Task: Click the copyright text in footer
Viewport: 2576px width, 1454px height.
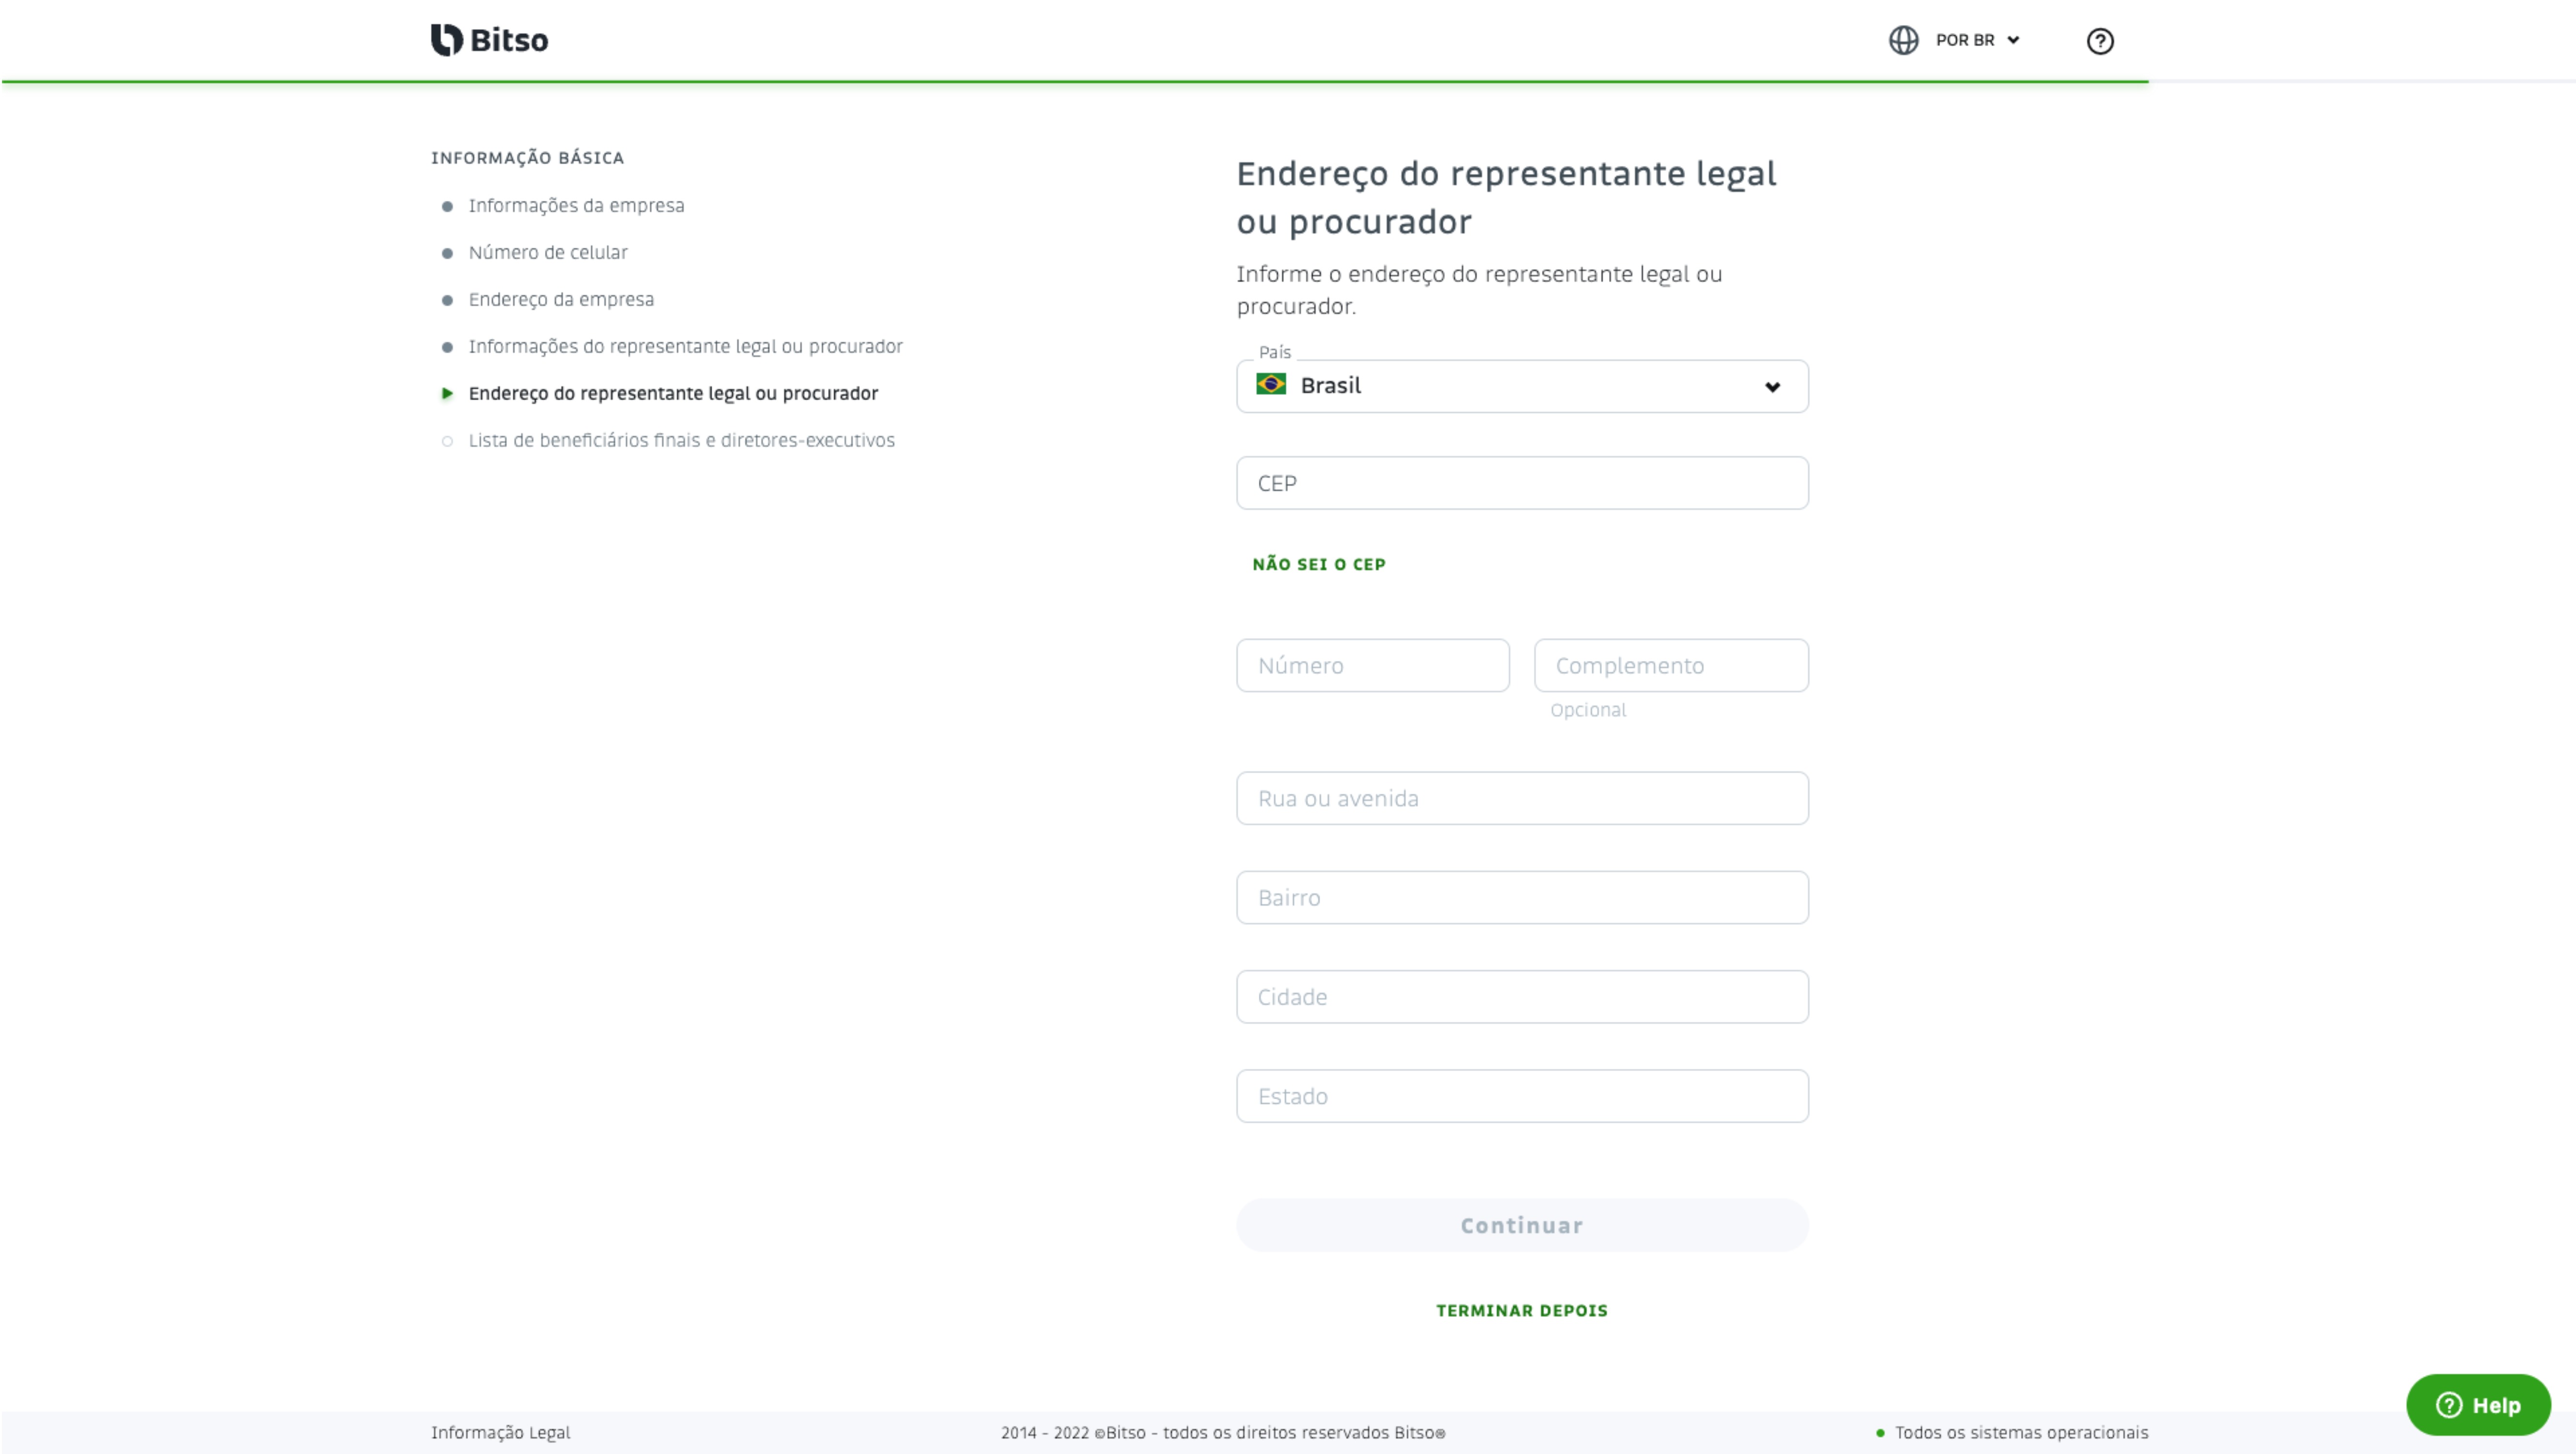Action: (x=1223, y=1432)
